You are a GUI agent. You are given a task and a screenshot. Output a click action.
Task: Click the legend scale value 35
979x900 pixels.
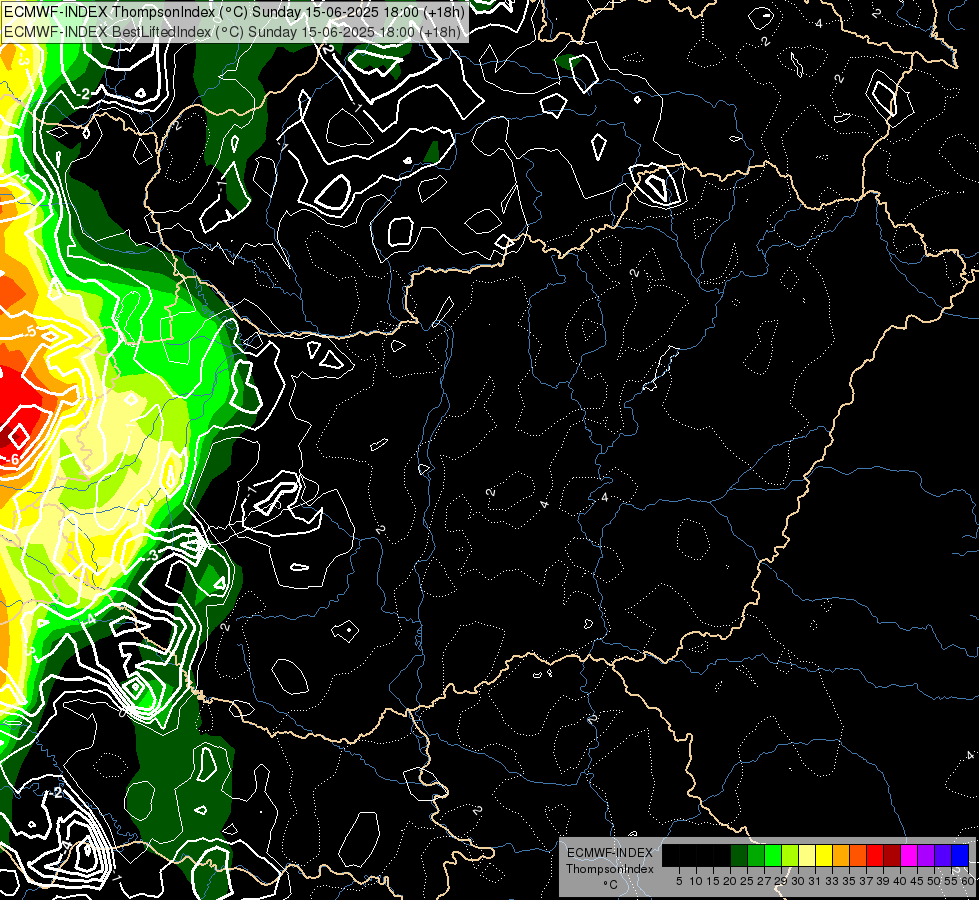tap(850, 881)
